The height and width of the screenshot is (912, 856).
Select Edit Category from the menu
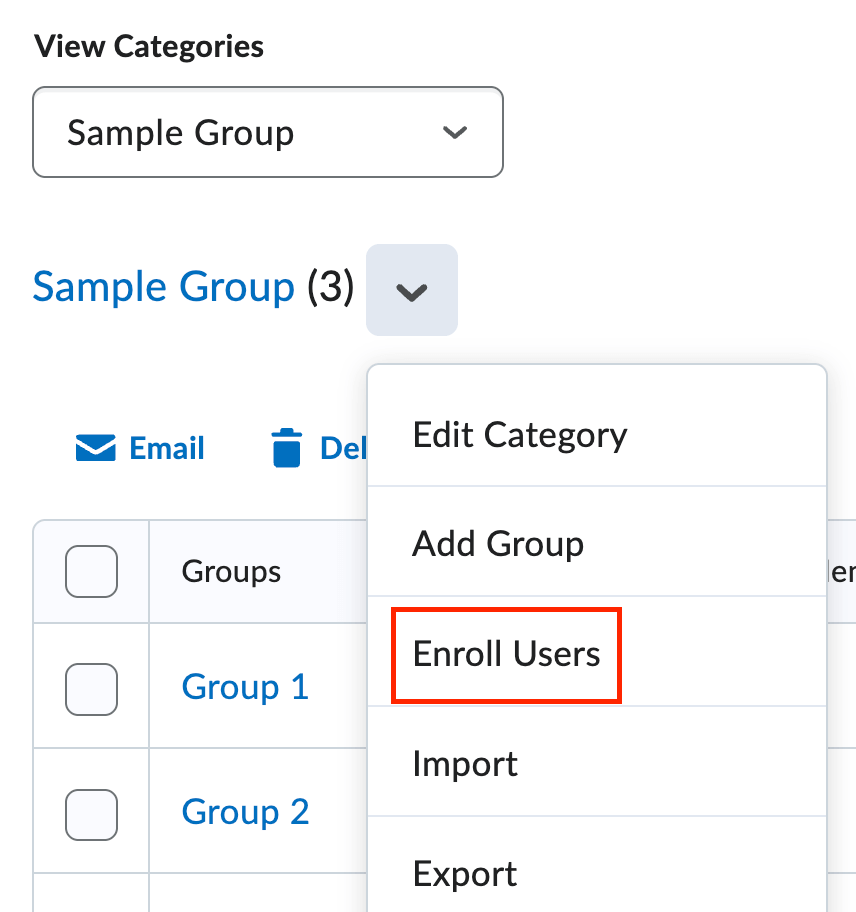coord(519,434)
